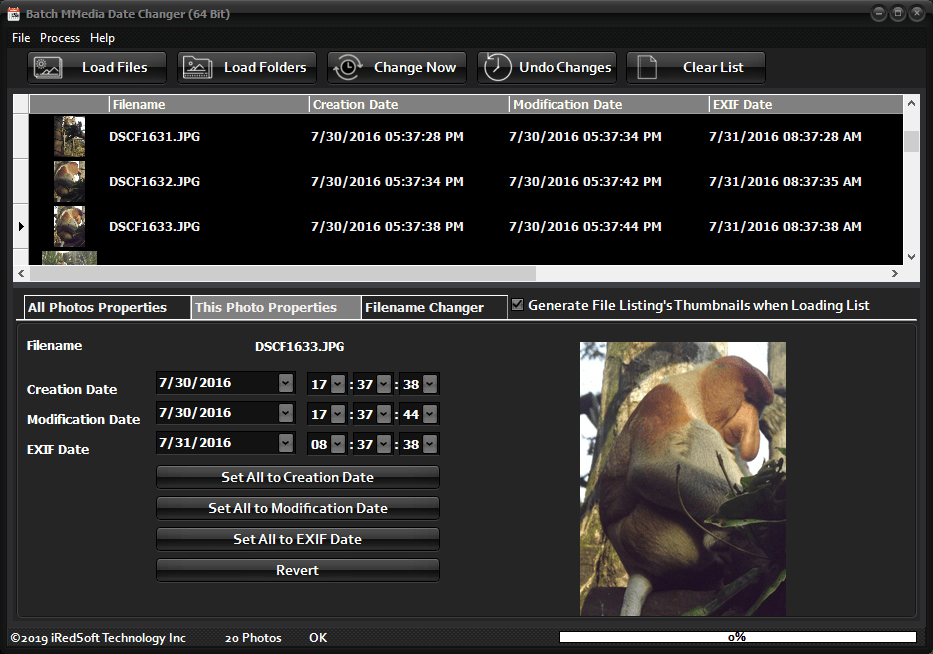The height and width of the screenshot is (654, 933).
Task: Click the Load Folders button label
Action: 265,67
